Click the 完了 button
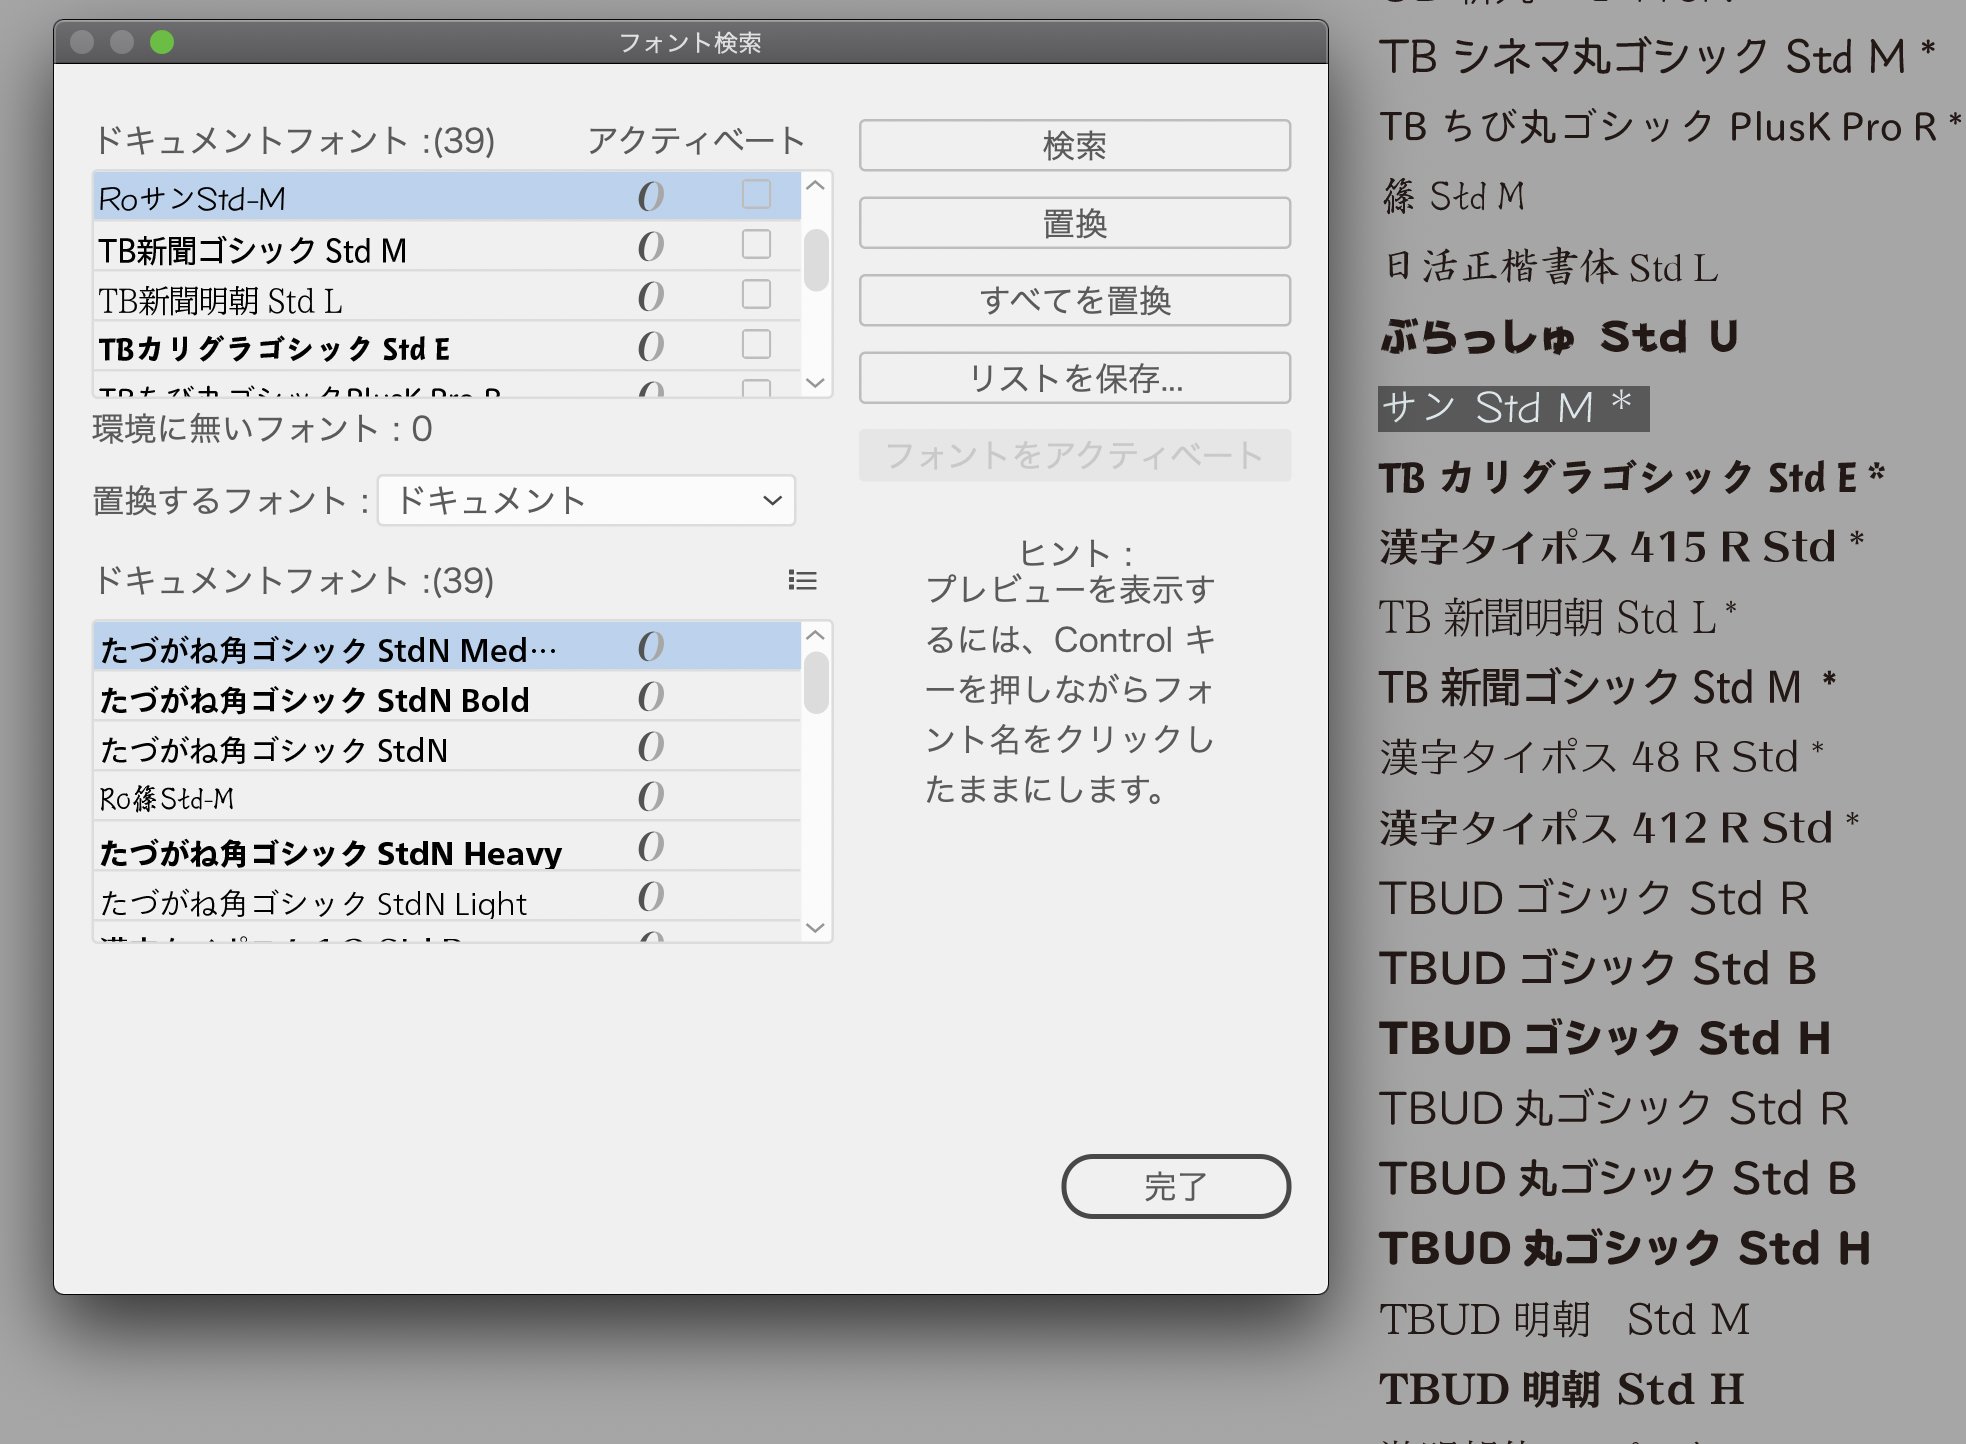The image size is (1966, 1444). click(x=1175, y=1187)
